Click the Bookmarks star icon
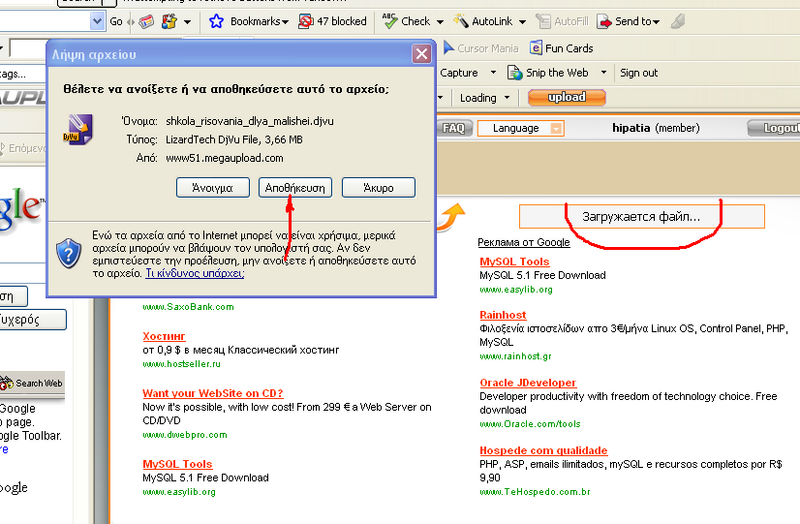 [x=216, y=21]
